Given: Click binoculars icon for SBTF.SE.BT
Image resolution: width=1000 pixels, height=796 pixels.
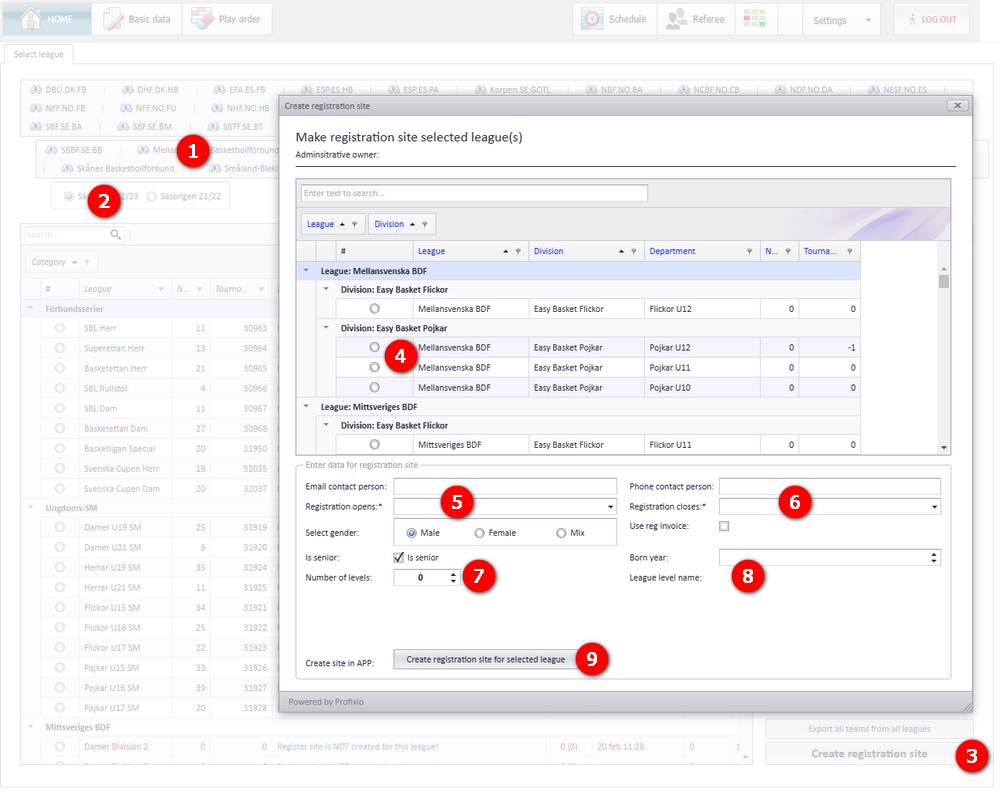Looking at the screenshot, I should click(213, 127).
